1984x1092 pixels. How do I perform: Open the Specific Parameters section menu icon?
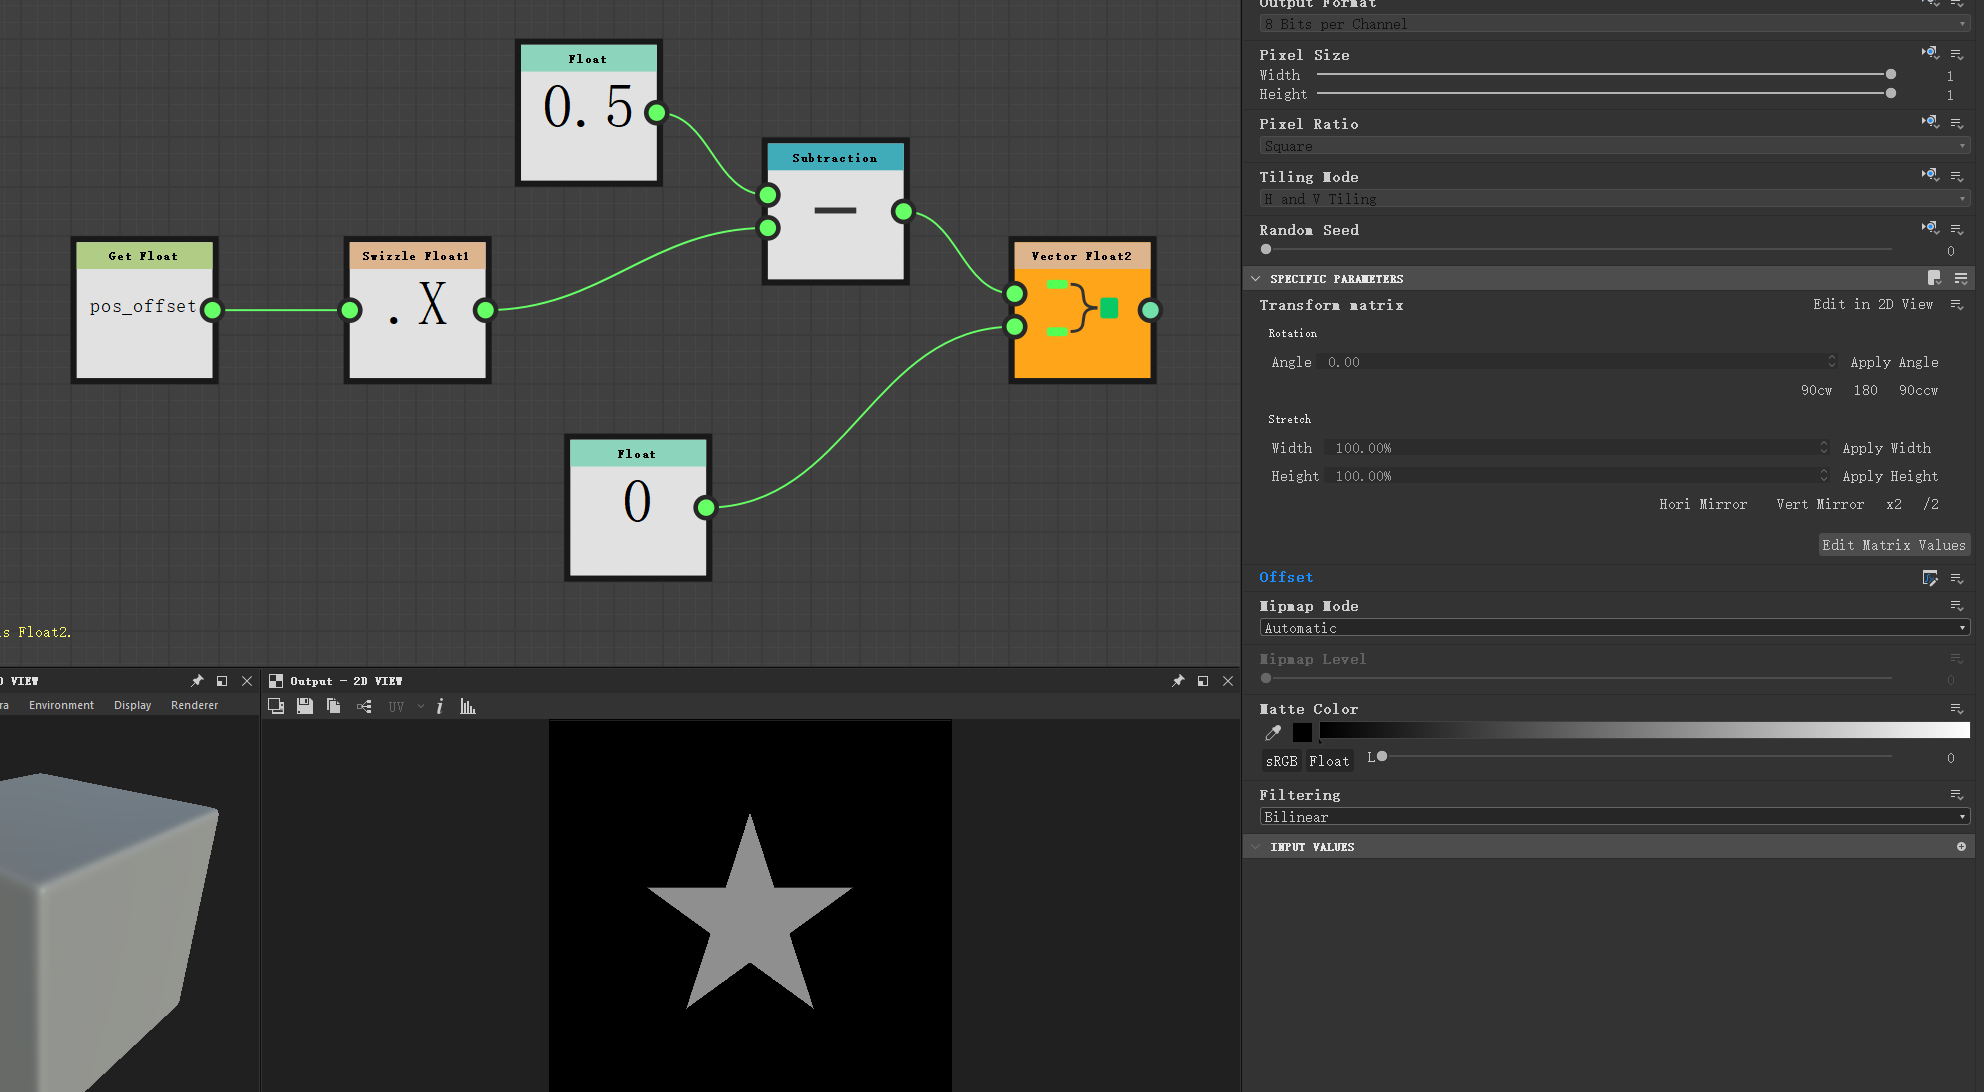point(1961,278)
